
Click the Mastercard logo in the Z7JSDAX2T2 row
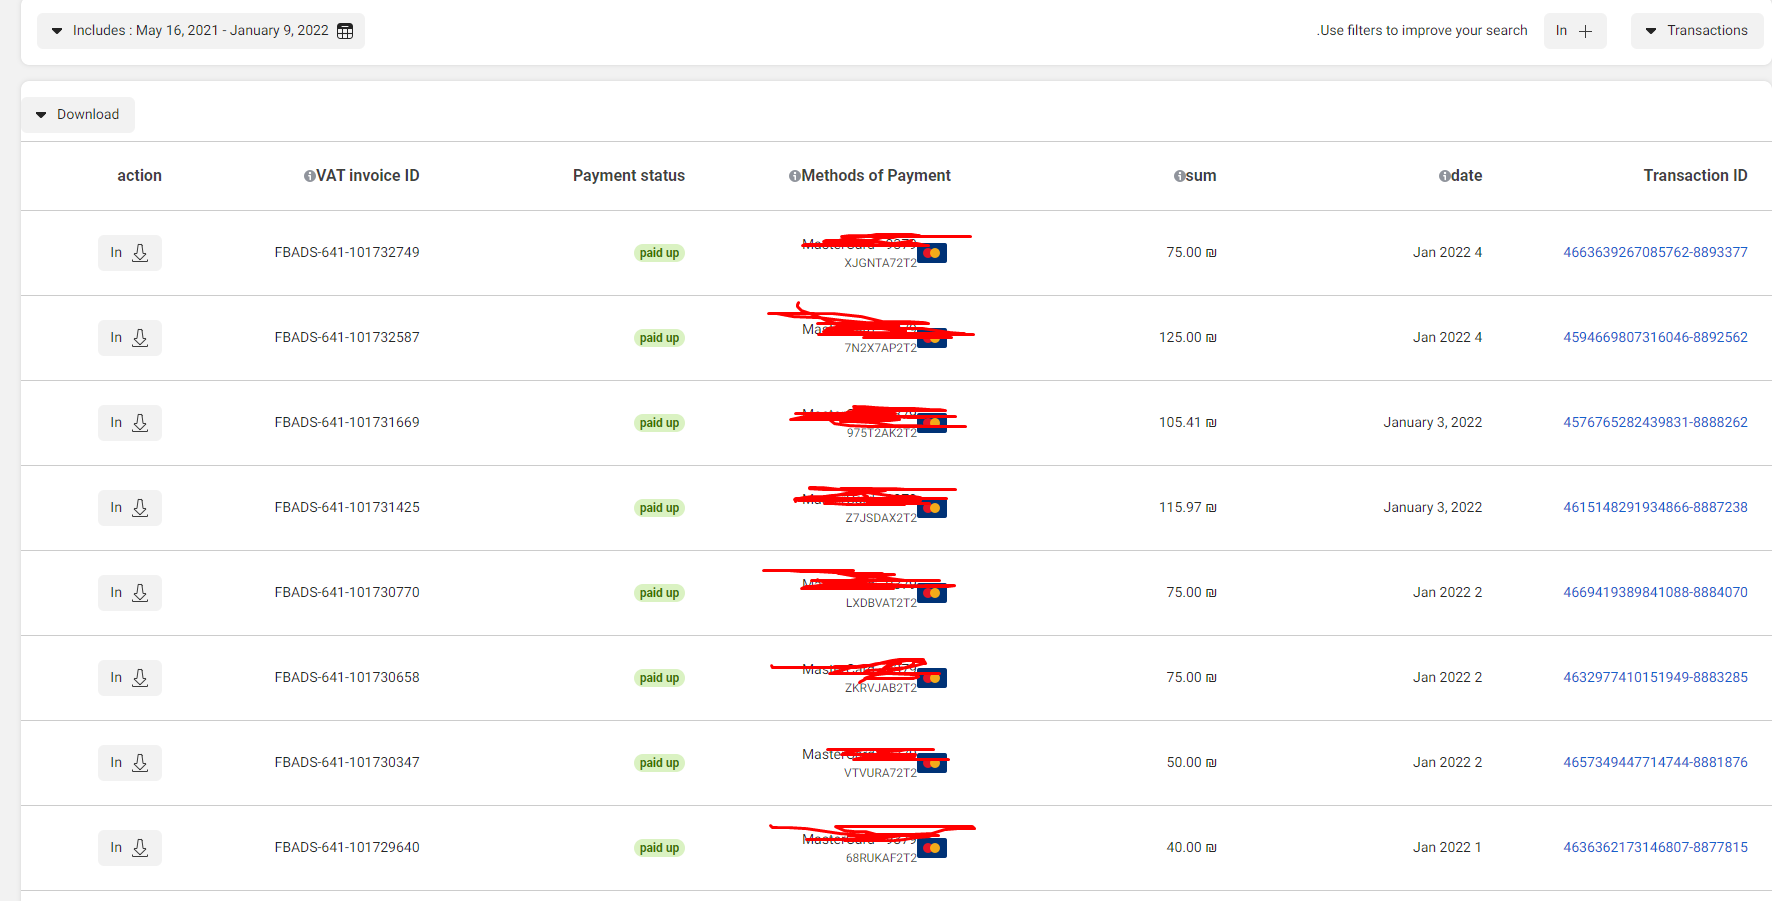click(932, 508)
